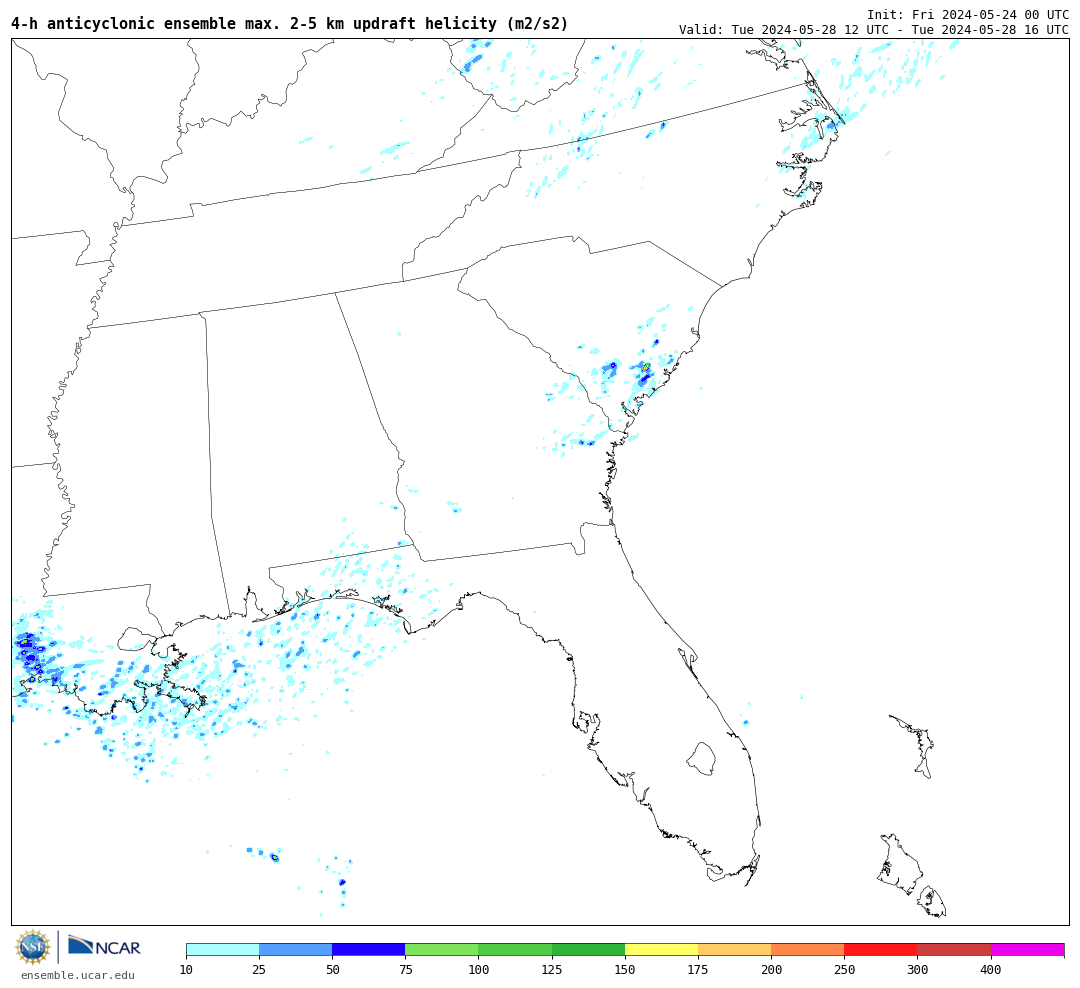The height and width of the screenshot is (988, 1080).
Task: Click the colorbar label 125
Action: (552, 969)
